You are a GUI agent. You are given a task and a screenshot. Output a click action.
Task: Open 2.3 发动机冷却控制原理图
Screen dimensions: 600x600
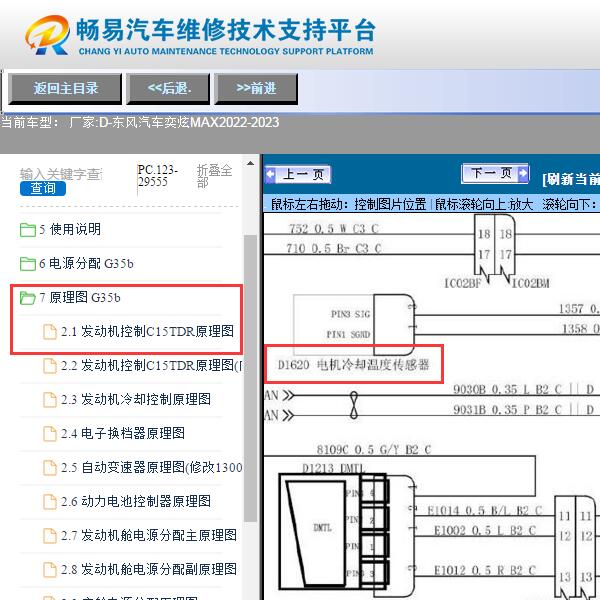click(x=135, y=399)
